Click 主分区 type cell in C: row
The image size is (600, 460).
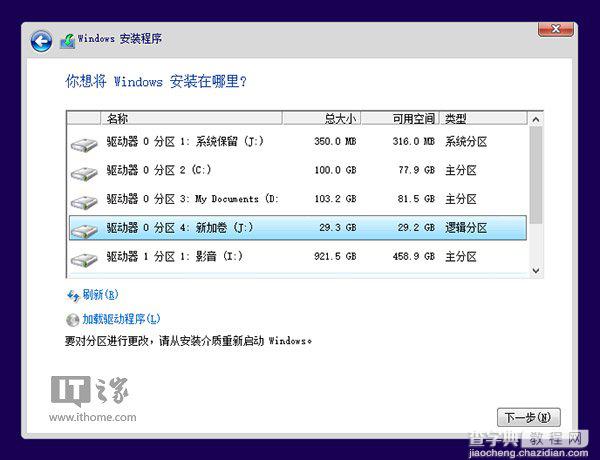tap(461, 171)
